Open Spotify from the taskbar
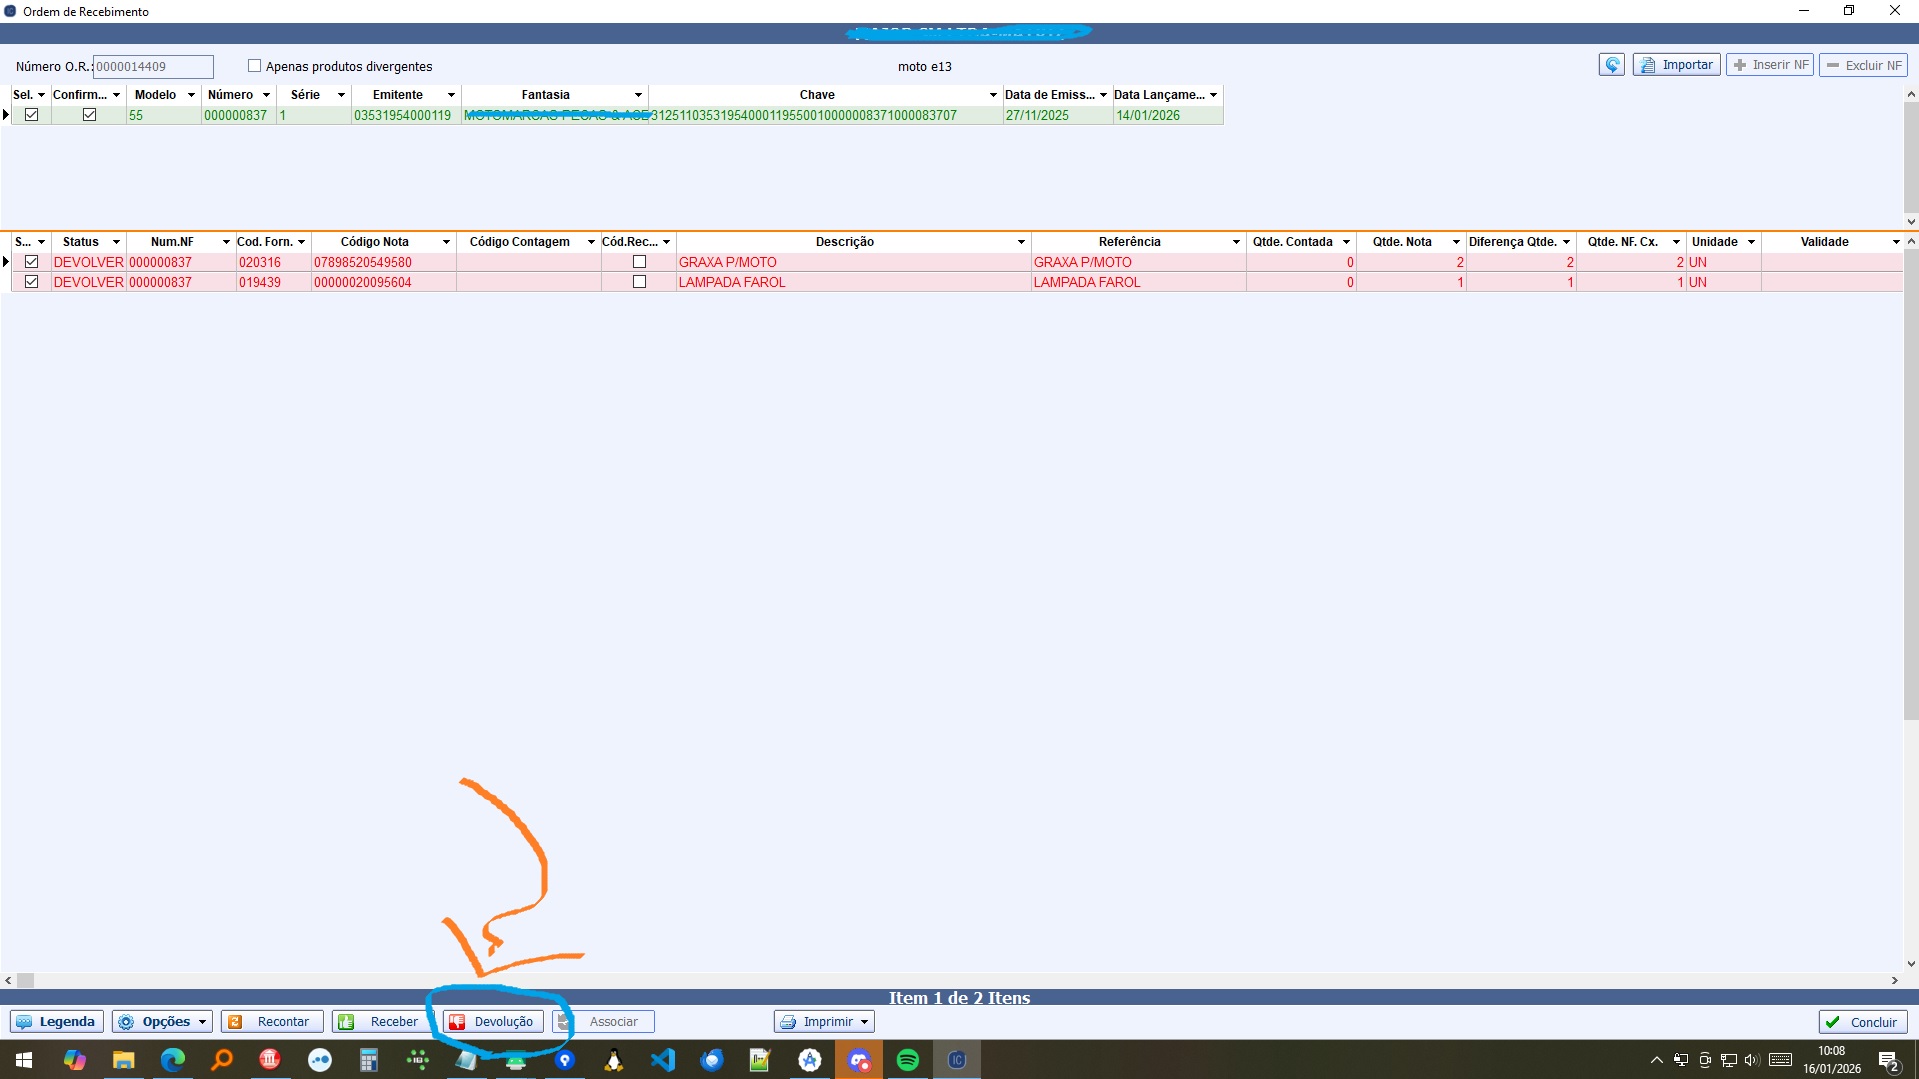Viewport: 1919px width, 1079px height. point(908,1060)
